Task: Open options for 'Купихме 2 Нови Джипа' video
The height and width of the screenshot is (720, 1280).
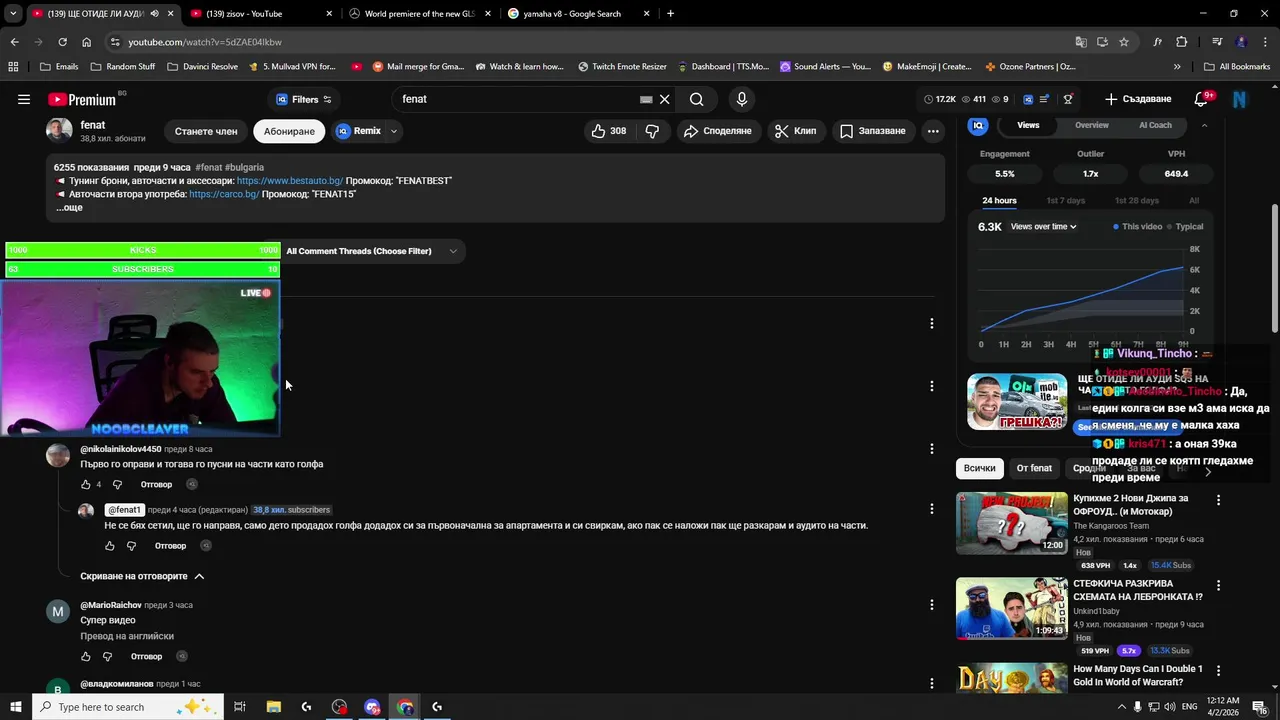Action: (x=1218, y=499)
